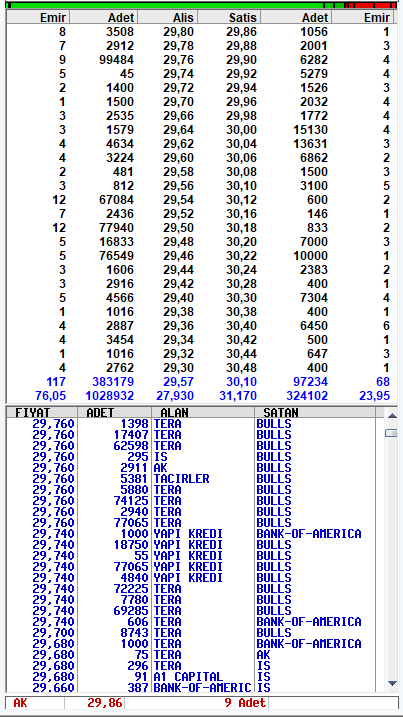Select trade row with quantity 62598

[x=191, y=446]
